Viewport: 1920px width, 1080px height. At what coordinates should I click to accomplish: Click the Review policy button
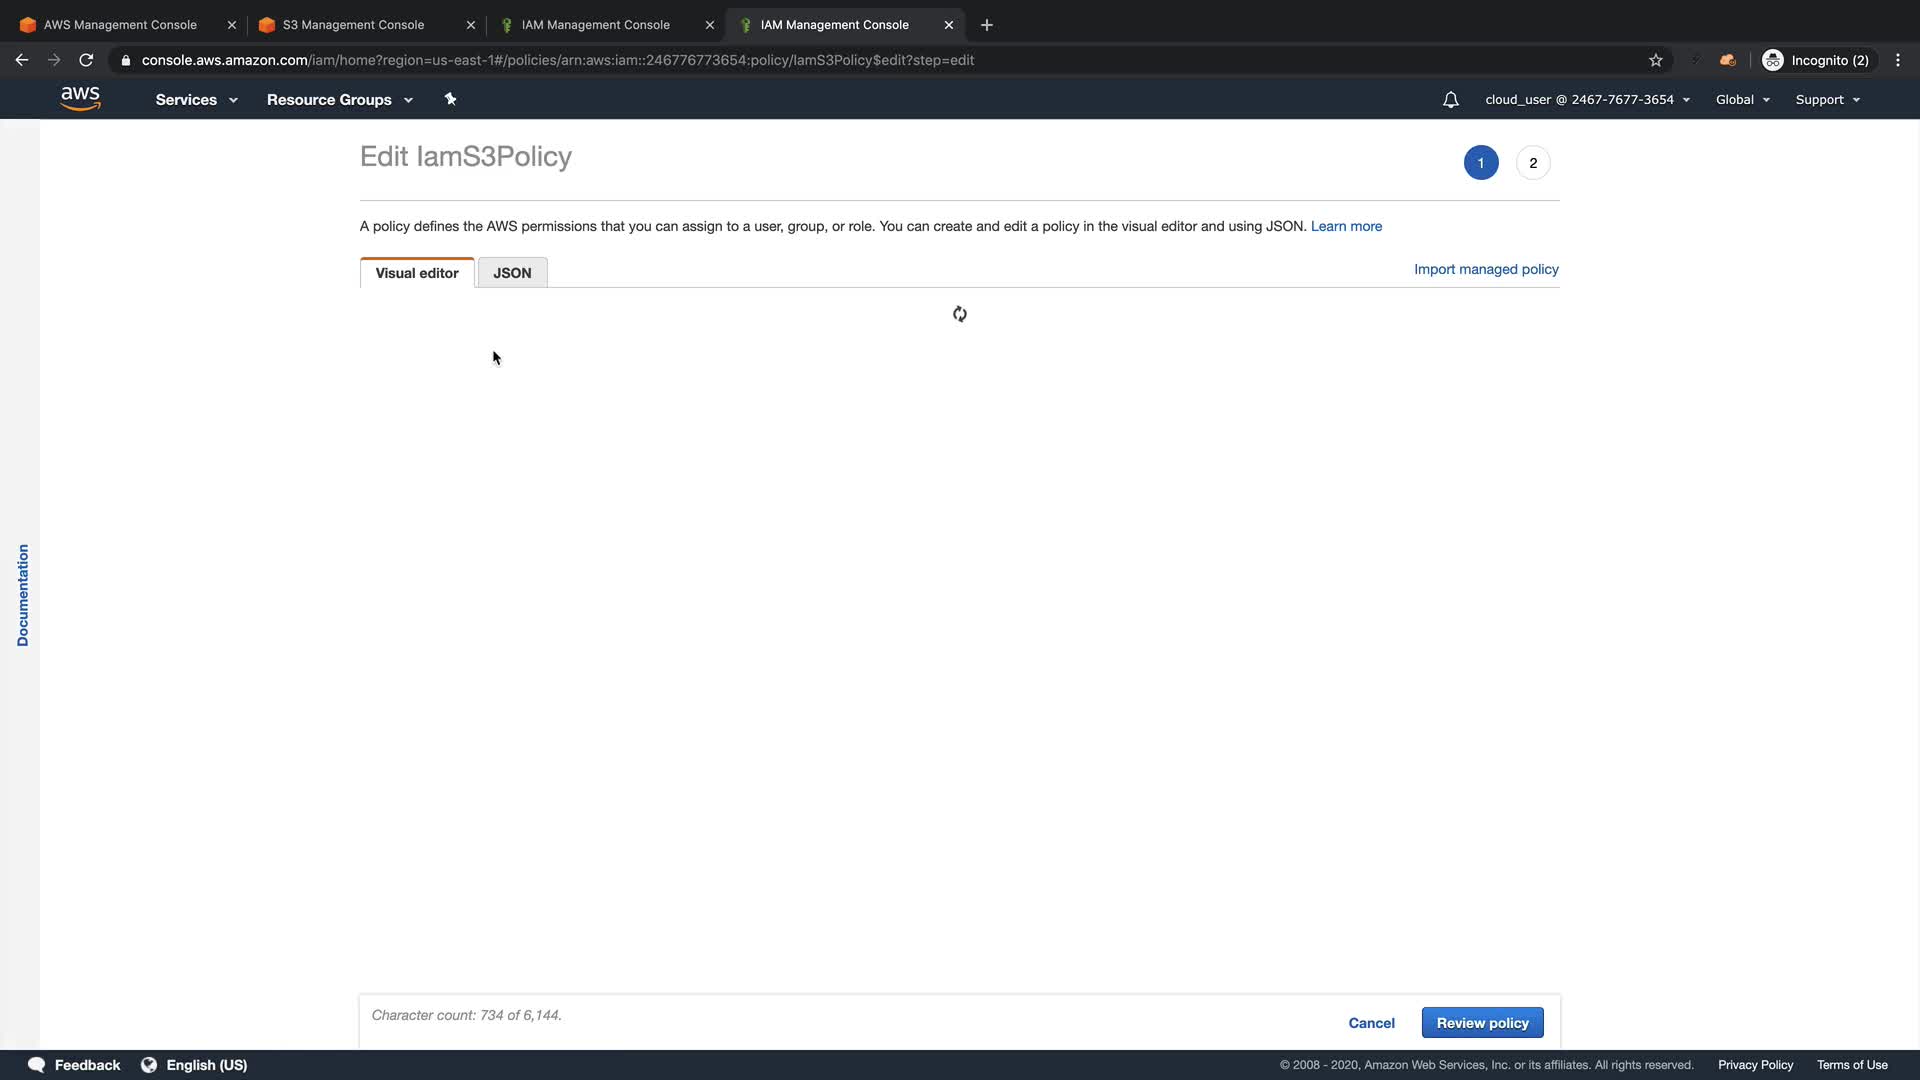click(x=1482, y=1023)
